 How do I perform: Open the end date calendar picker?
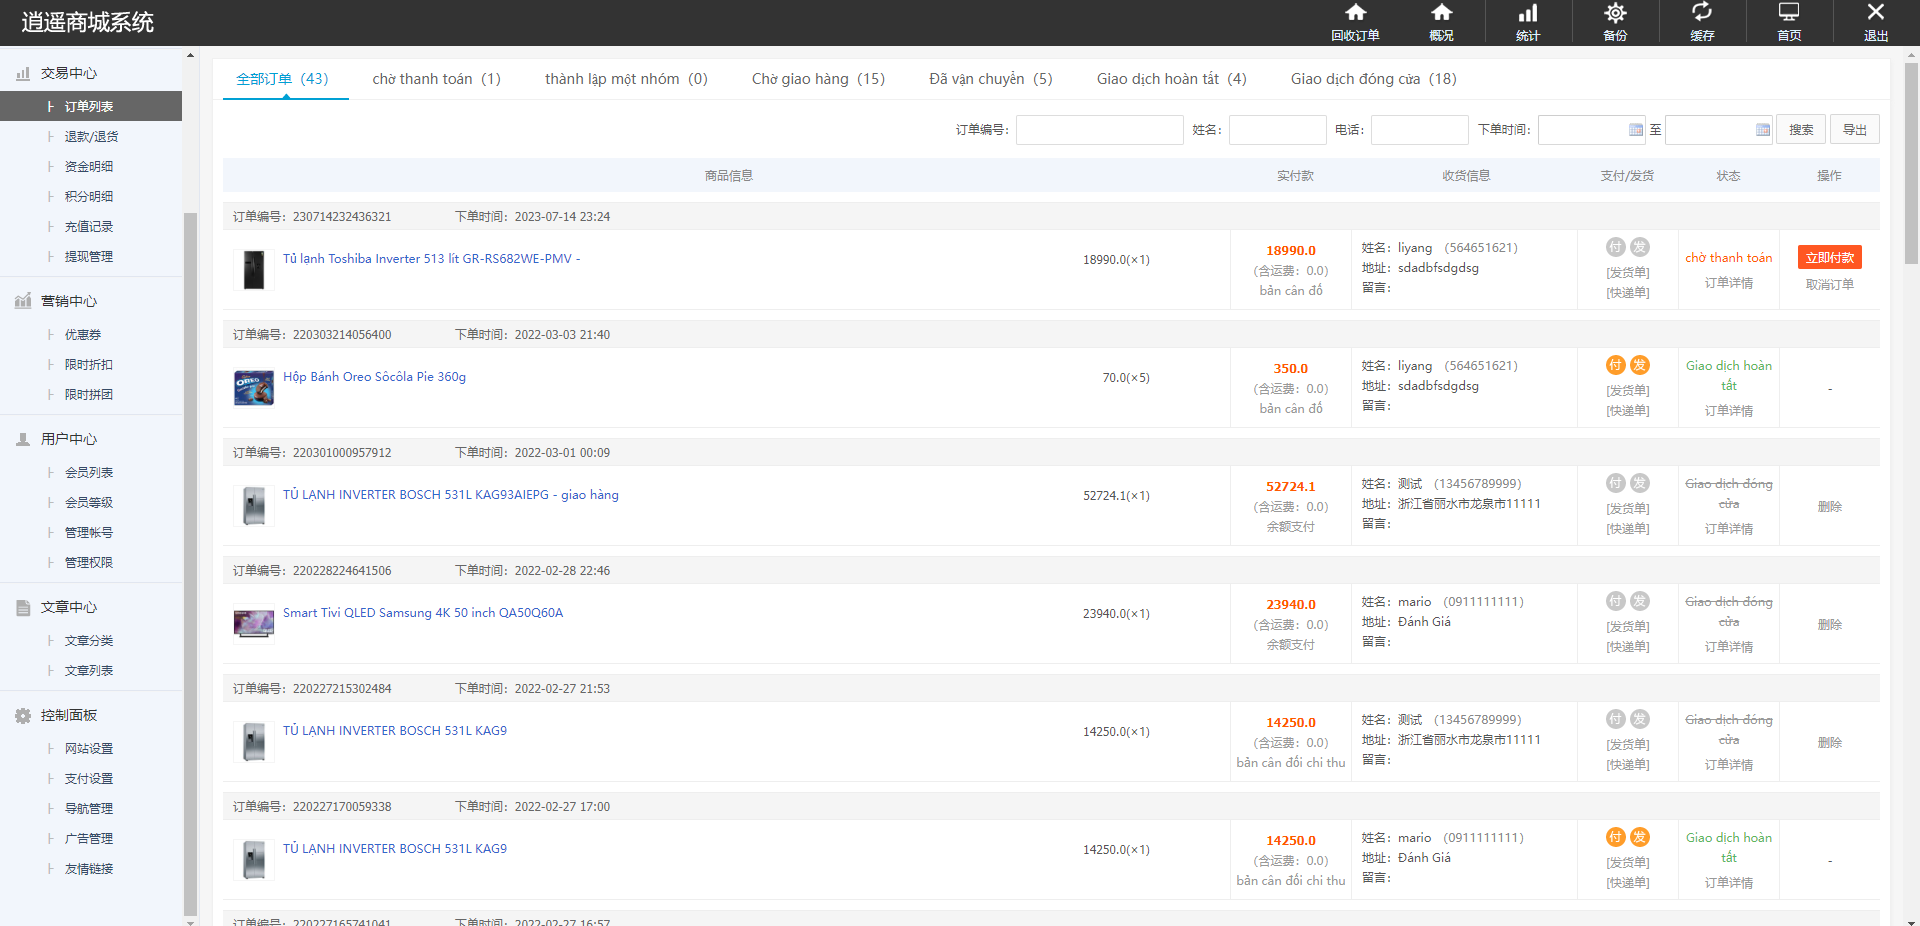[x=1763, y=130]
